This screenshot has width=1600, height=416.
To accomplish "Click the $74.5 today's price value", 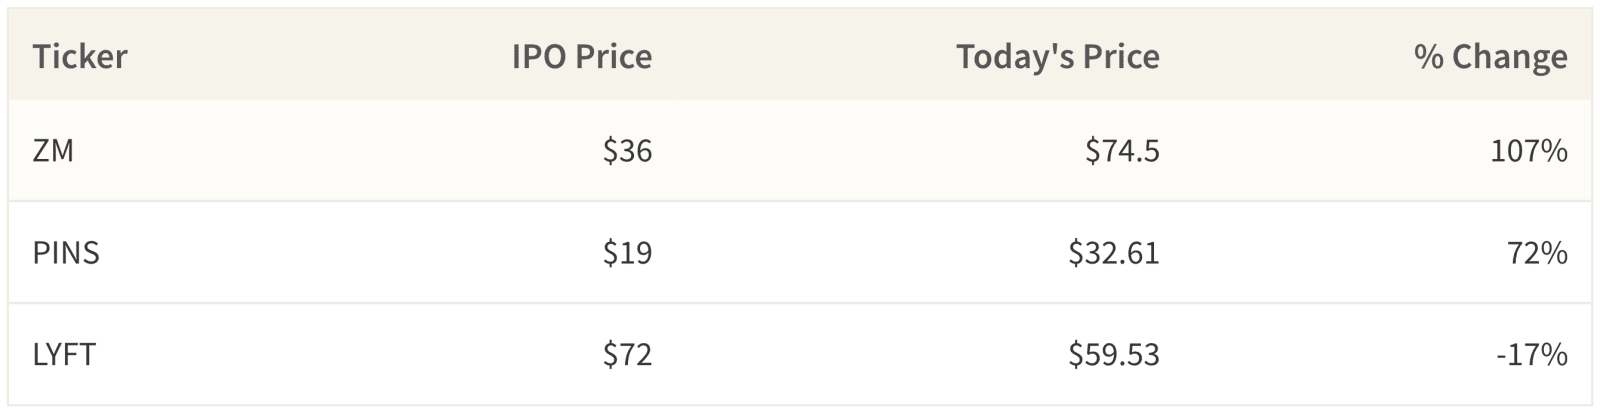I will 1122,150.
